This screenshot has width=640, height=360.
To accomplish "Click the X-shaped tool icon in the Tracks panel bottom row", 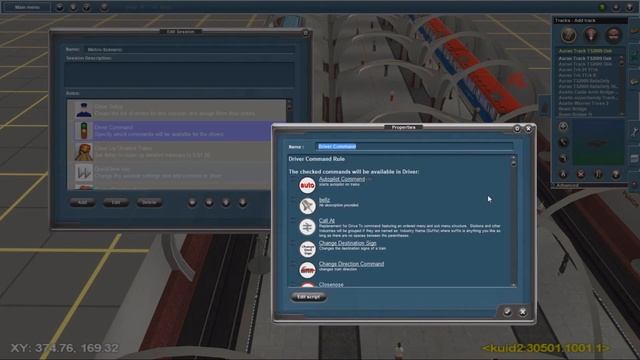I will (580, 174).
